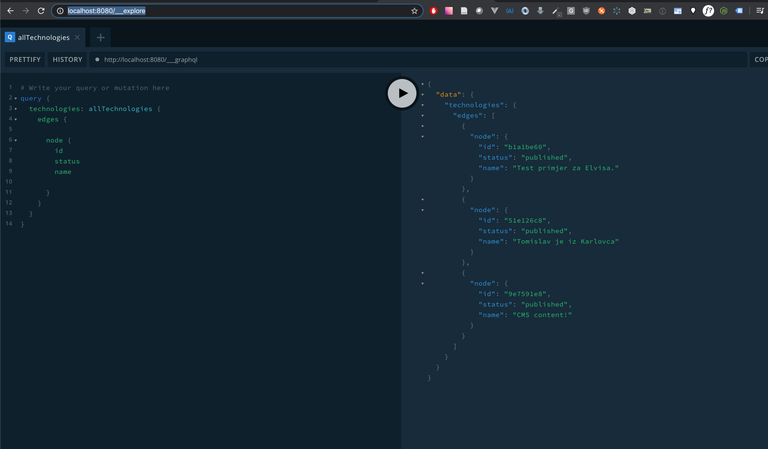Fold the technologies field on line 3

16,109
